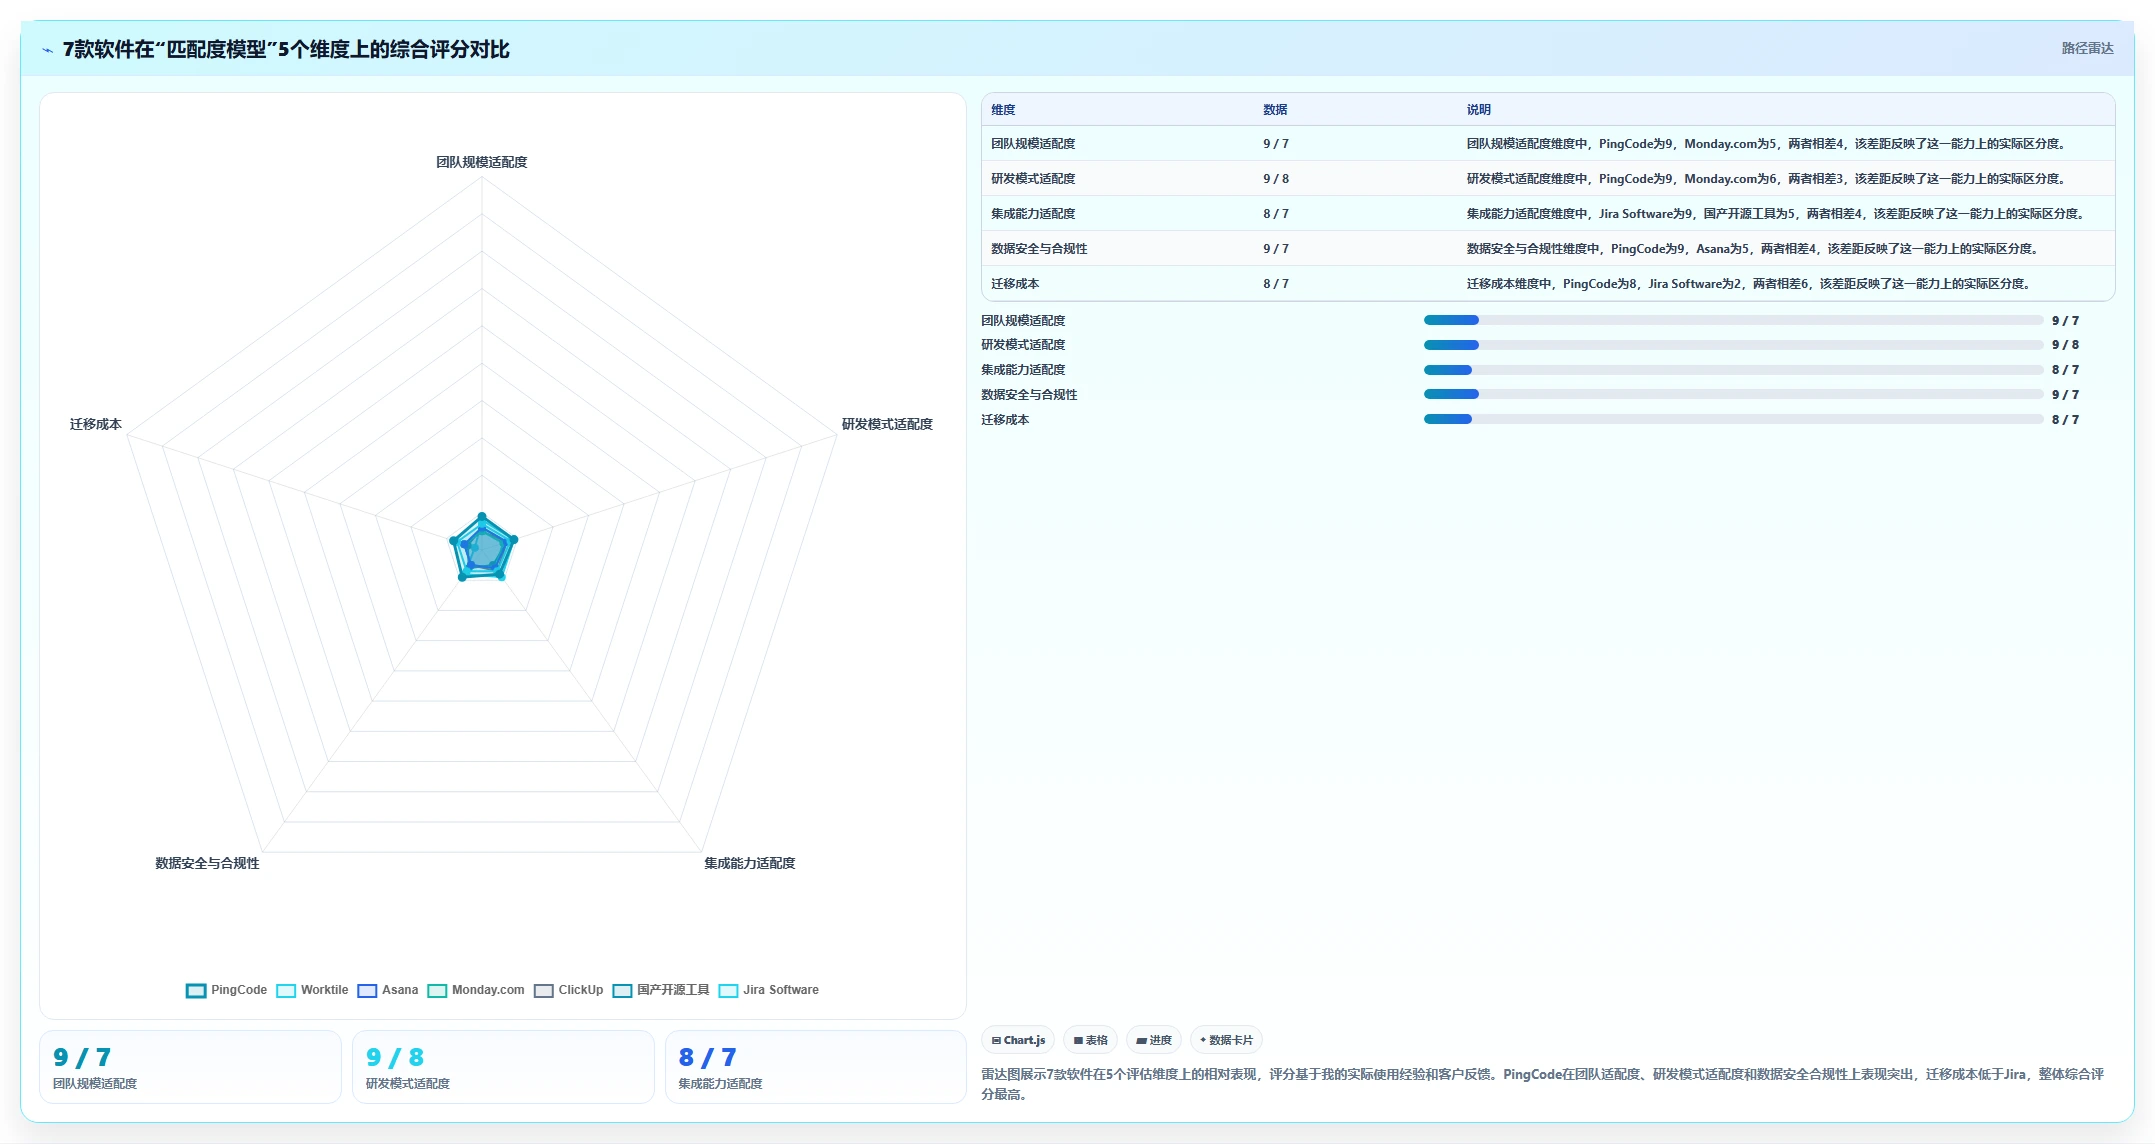Toggle Asana legend series
Viewport: 2155px width, 1144px height.
[x=388, y=990]
